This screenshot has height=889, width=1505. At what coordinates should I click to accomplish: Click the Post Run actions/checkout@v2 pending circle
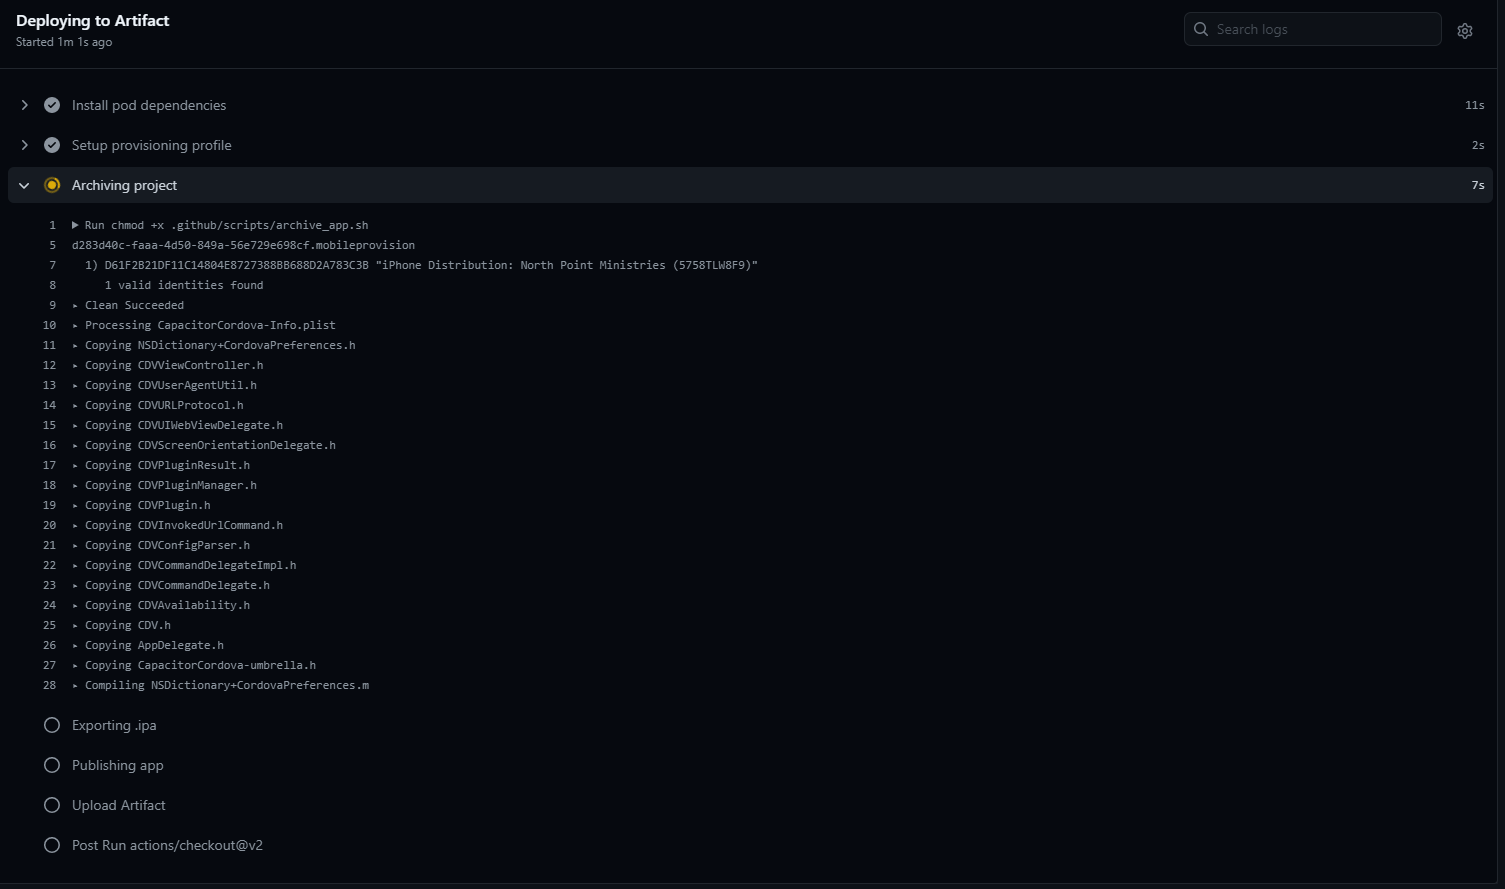coord(52,845)
